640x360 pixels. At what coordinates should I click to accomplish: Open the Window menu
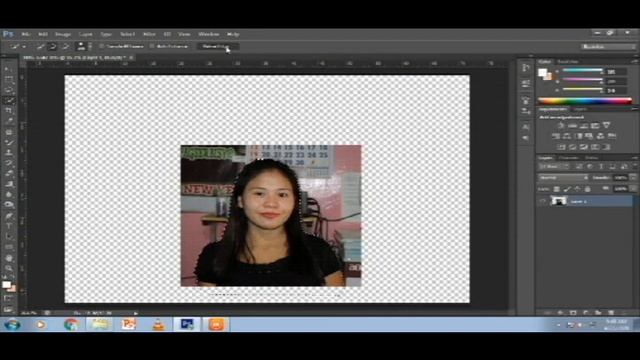pyautogui.click(x=209, y=34)
